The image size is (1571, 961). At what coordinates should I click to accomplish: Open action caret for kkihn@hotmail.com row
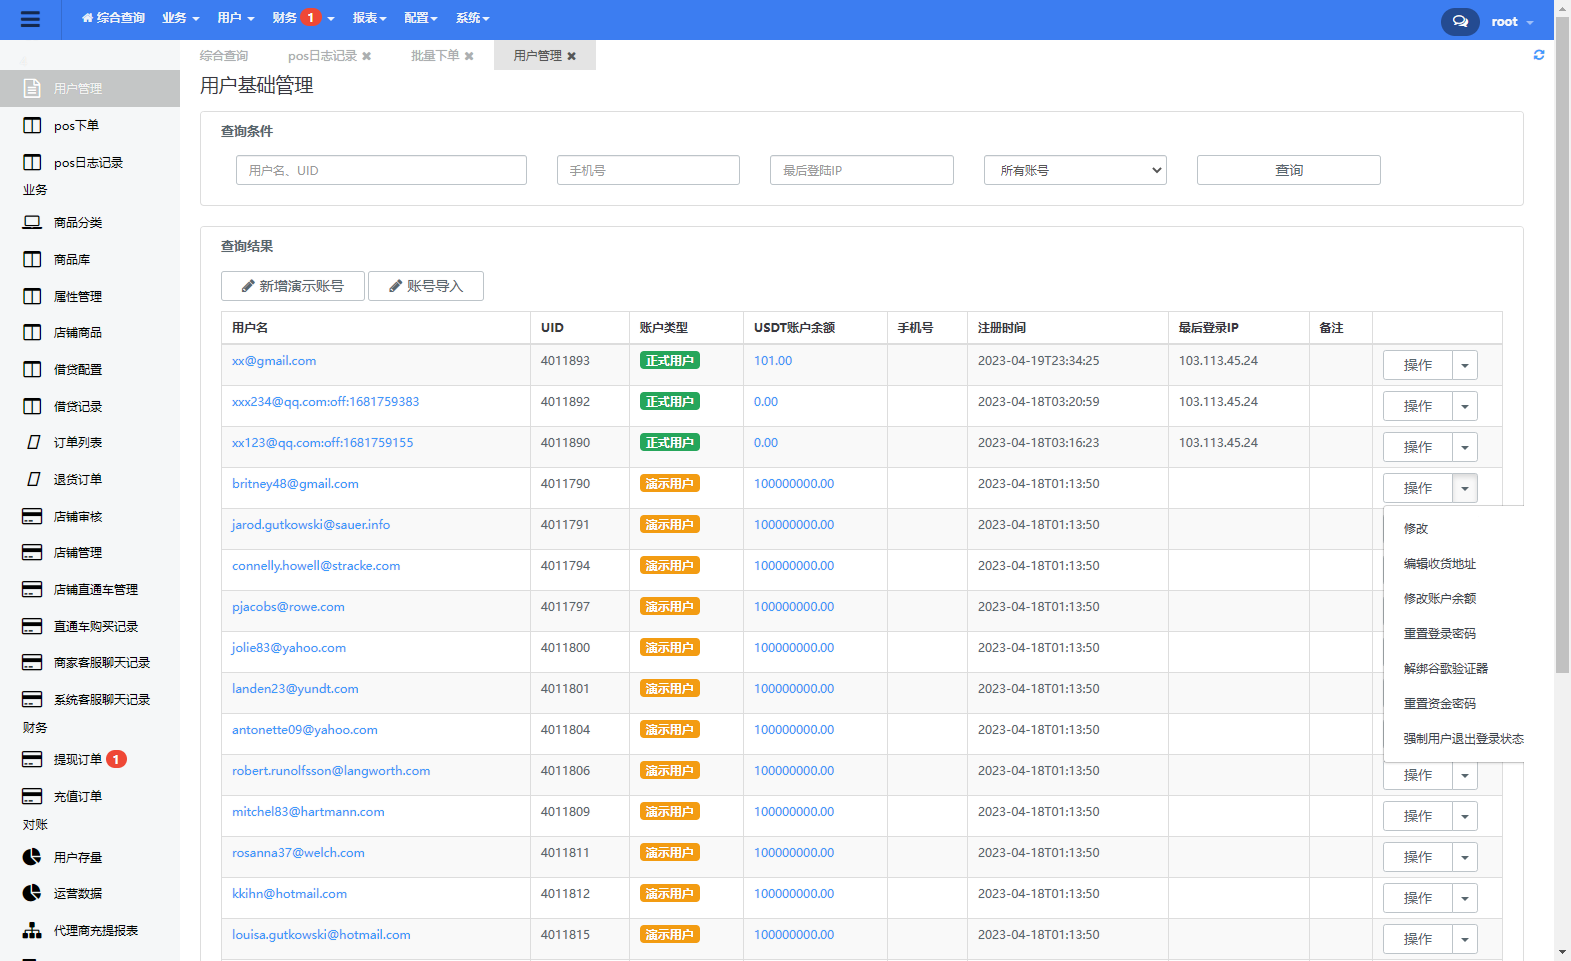[x=1465, y=898]
